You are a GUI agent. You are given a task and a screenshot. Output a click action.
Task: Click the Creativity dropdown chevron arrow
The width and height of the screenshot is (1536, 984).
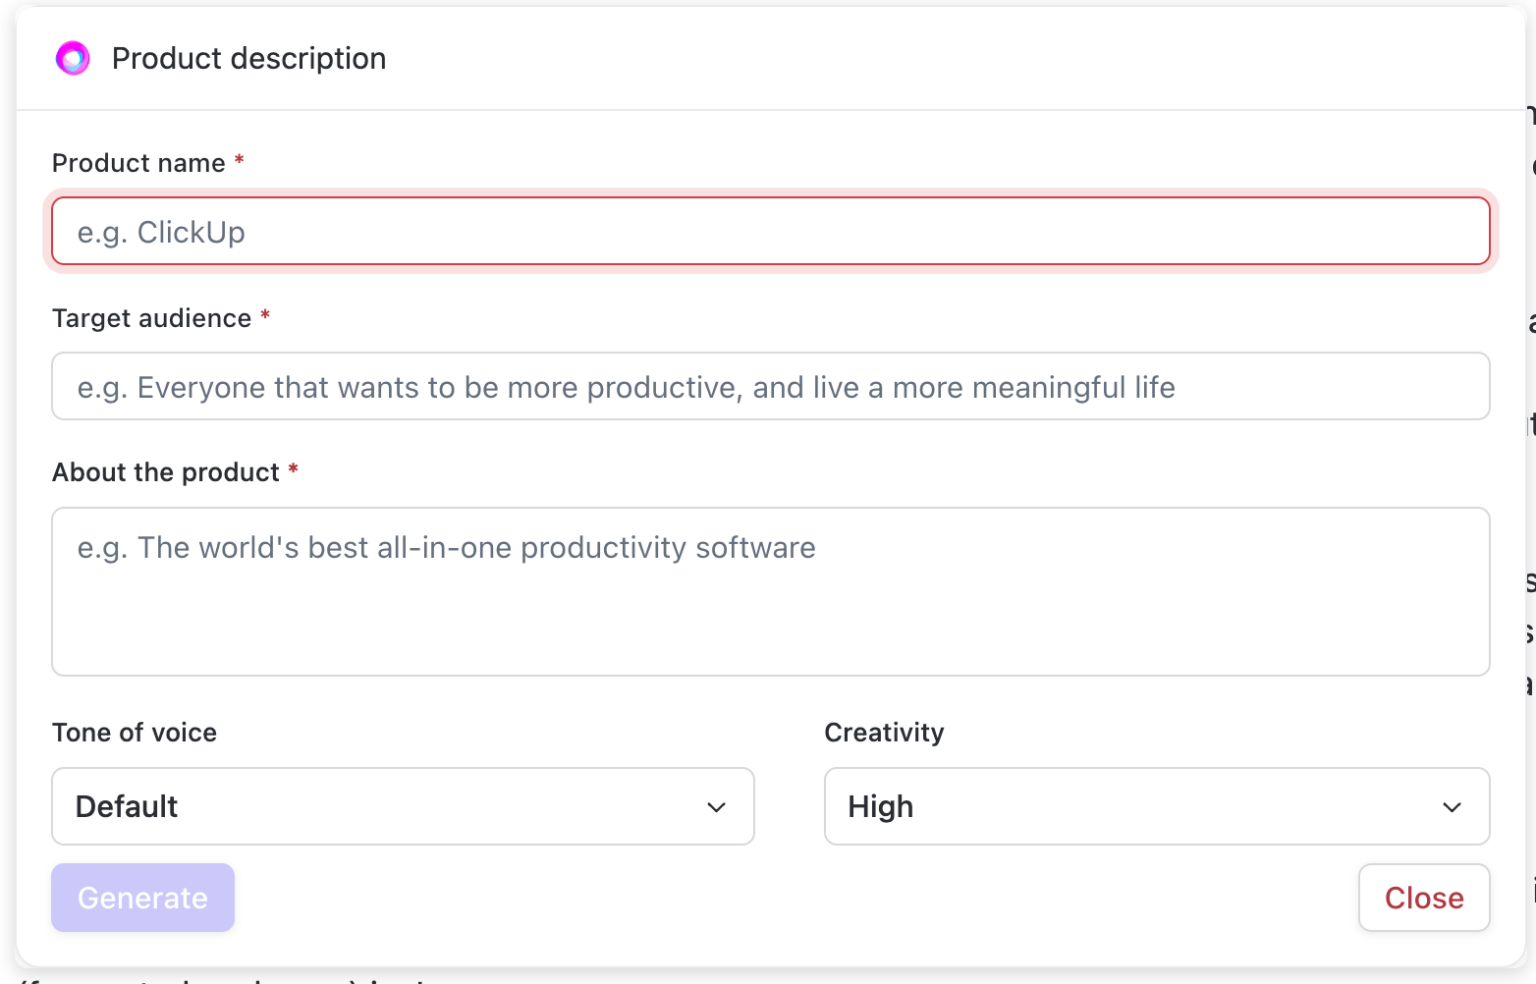pos(1452,806)
